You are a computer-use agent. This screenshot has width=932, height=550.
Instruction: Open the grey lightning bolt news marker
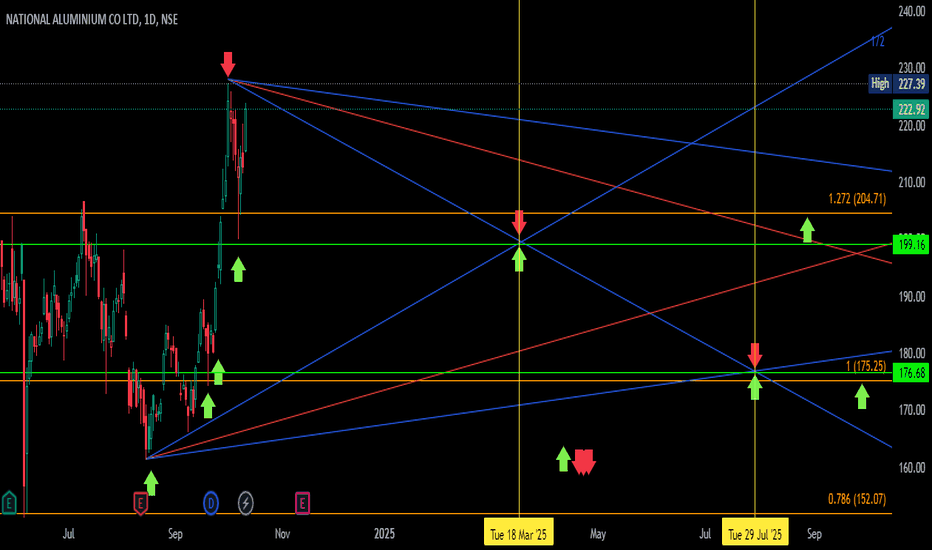(x=245, y=503)
